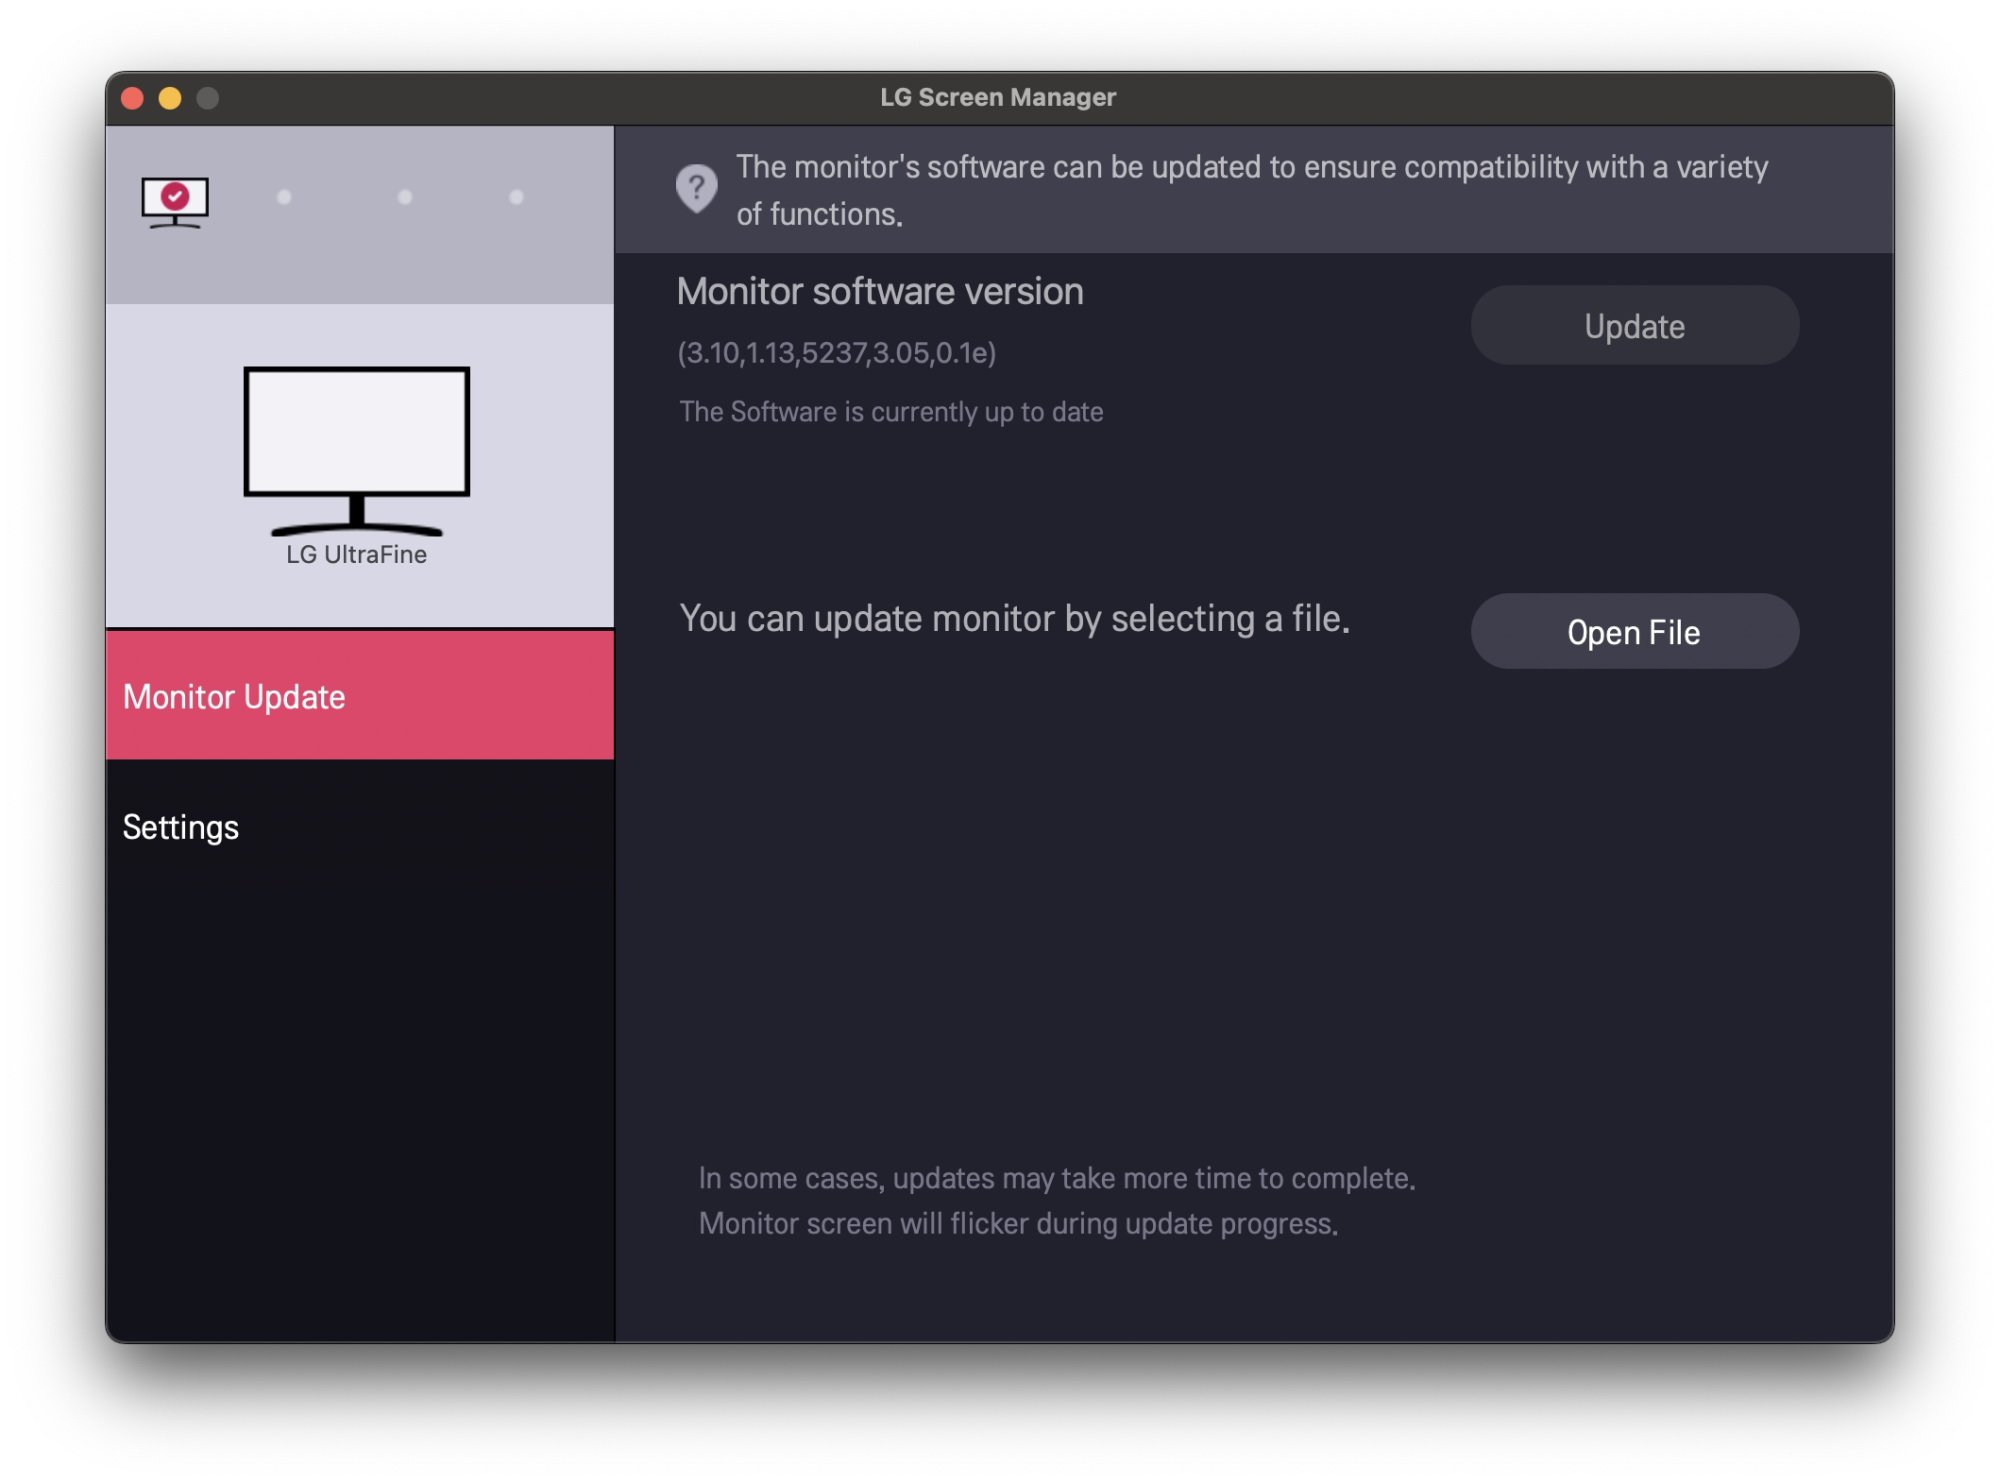Open the Monitor Update section
The width and height of the screenshot is (2000, 1483).
[360, 695]
